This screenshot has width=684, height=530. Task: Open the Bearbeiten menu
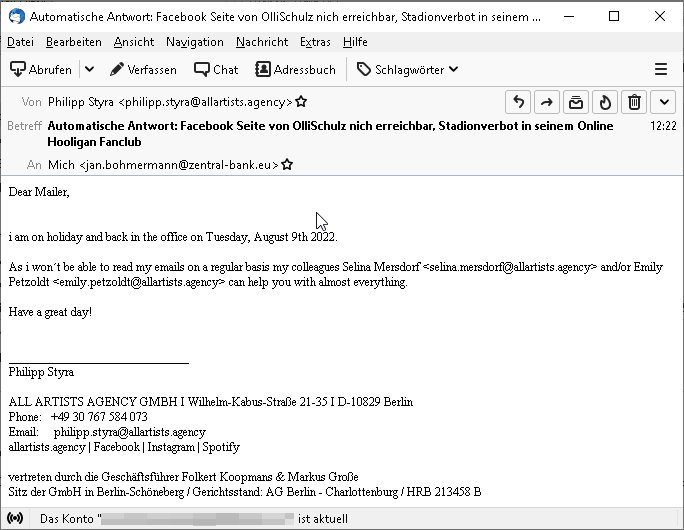73,42
